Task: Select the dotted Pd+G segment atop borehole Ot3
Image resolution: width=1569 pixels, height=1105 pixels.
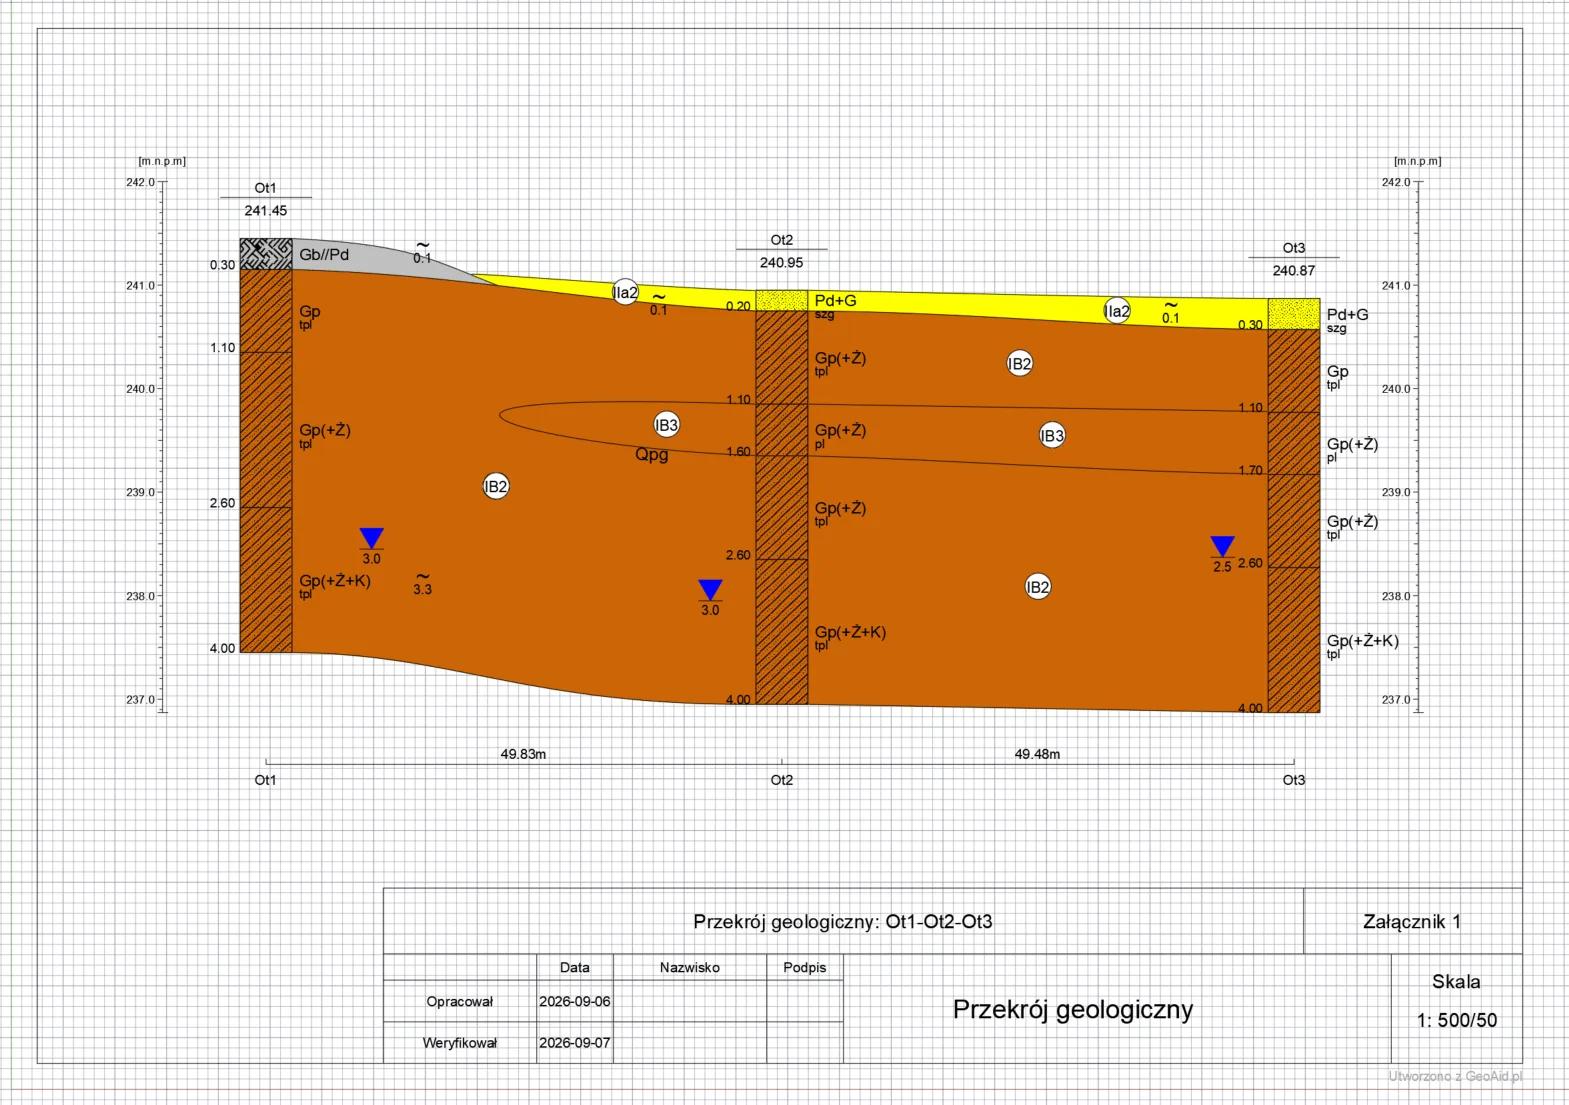Action: tap(1294, 314)
